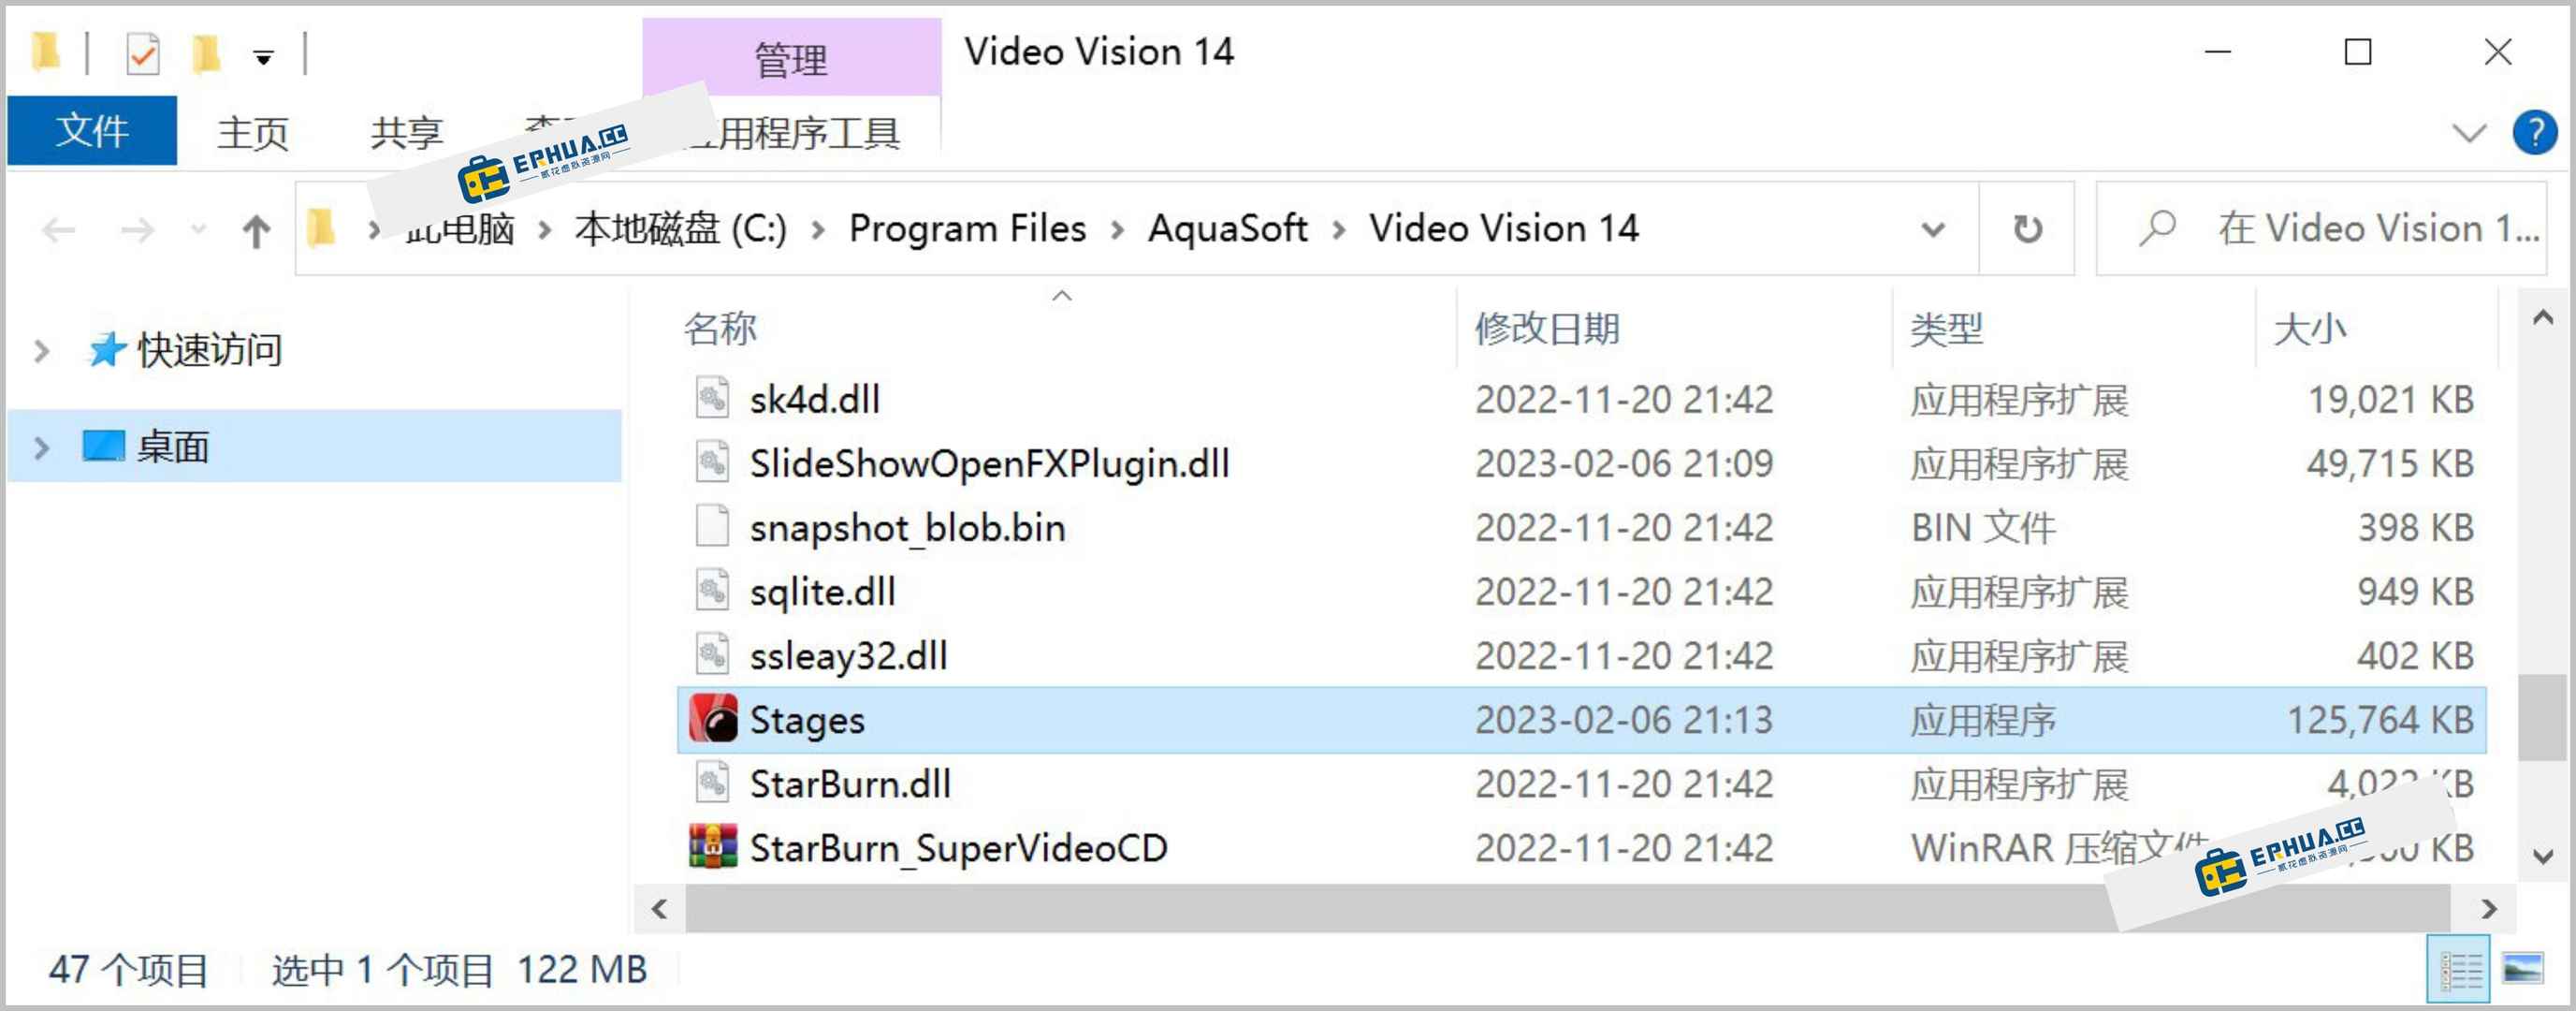
Task: Open the quick access toolbar customize dropdown
Action: coord(263,58)
